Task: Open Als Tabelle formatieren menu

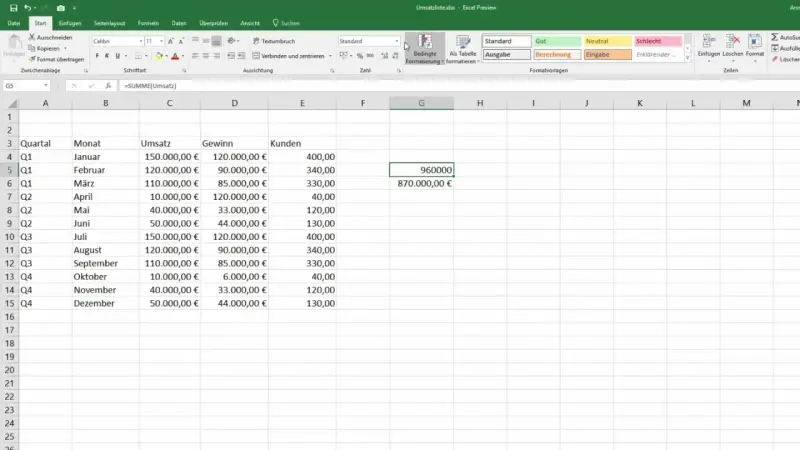Action: [463, 49]
